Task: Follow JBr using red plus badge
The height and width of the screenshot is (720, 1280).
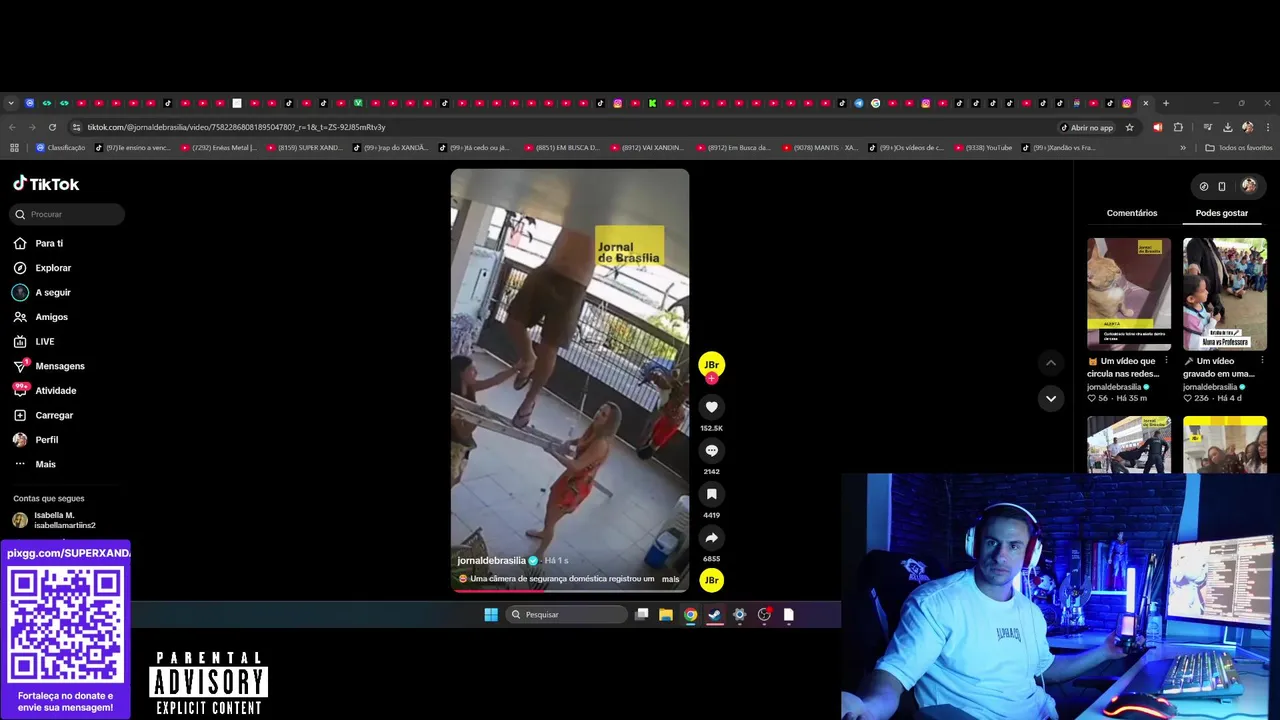Action: pyautogui.click(x=711, y=379)
